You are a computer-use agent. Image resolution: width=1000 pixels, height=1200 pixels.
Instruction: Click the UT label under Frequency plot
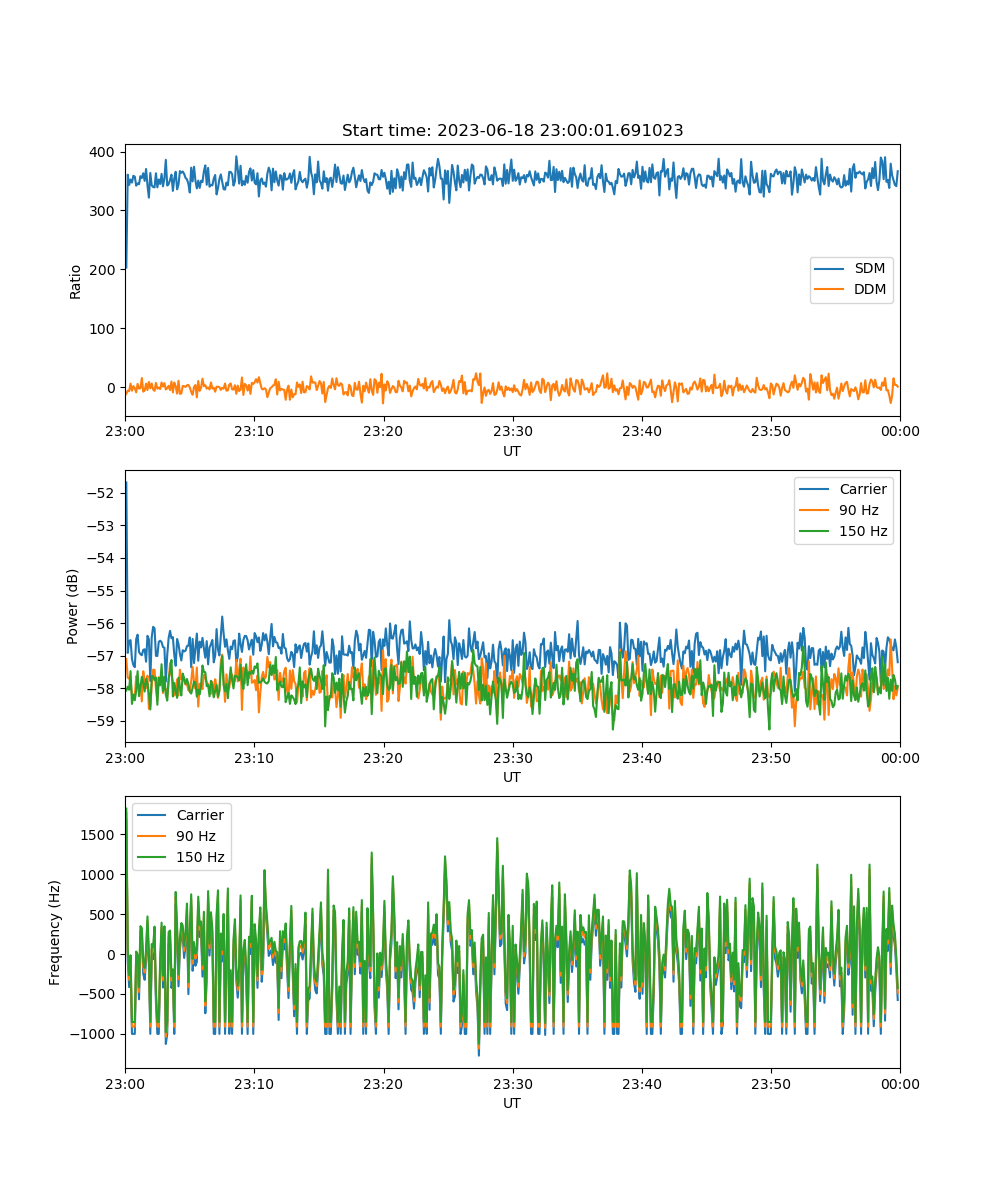512,1103
